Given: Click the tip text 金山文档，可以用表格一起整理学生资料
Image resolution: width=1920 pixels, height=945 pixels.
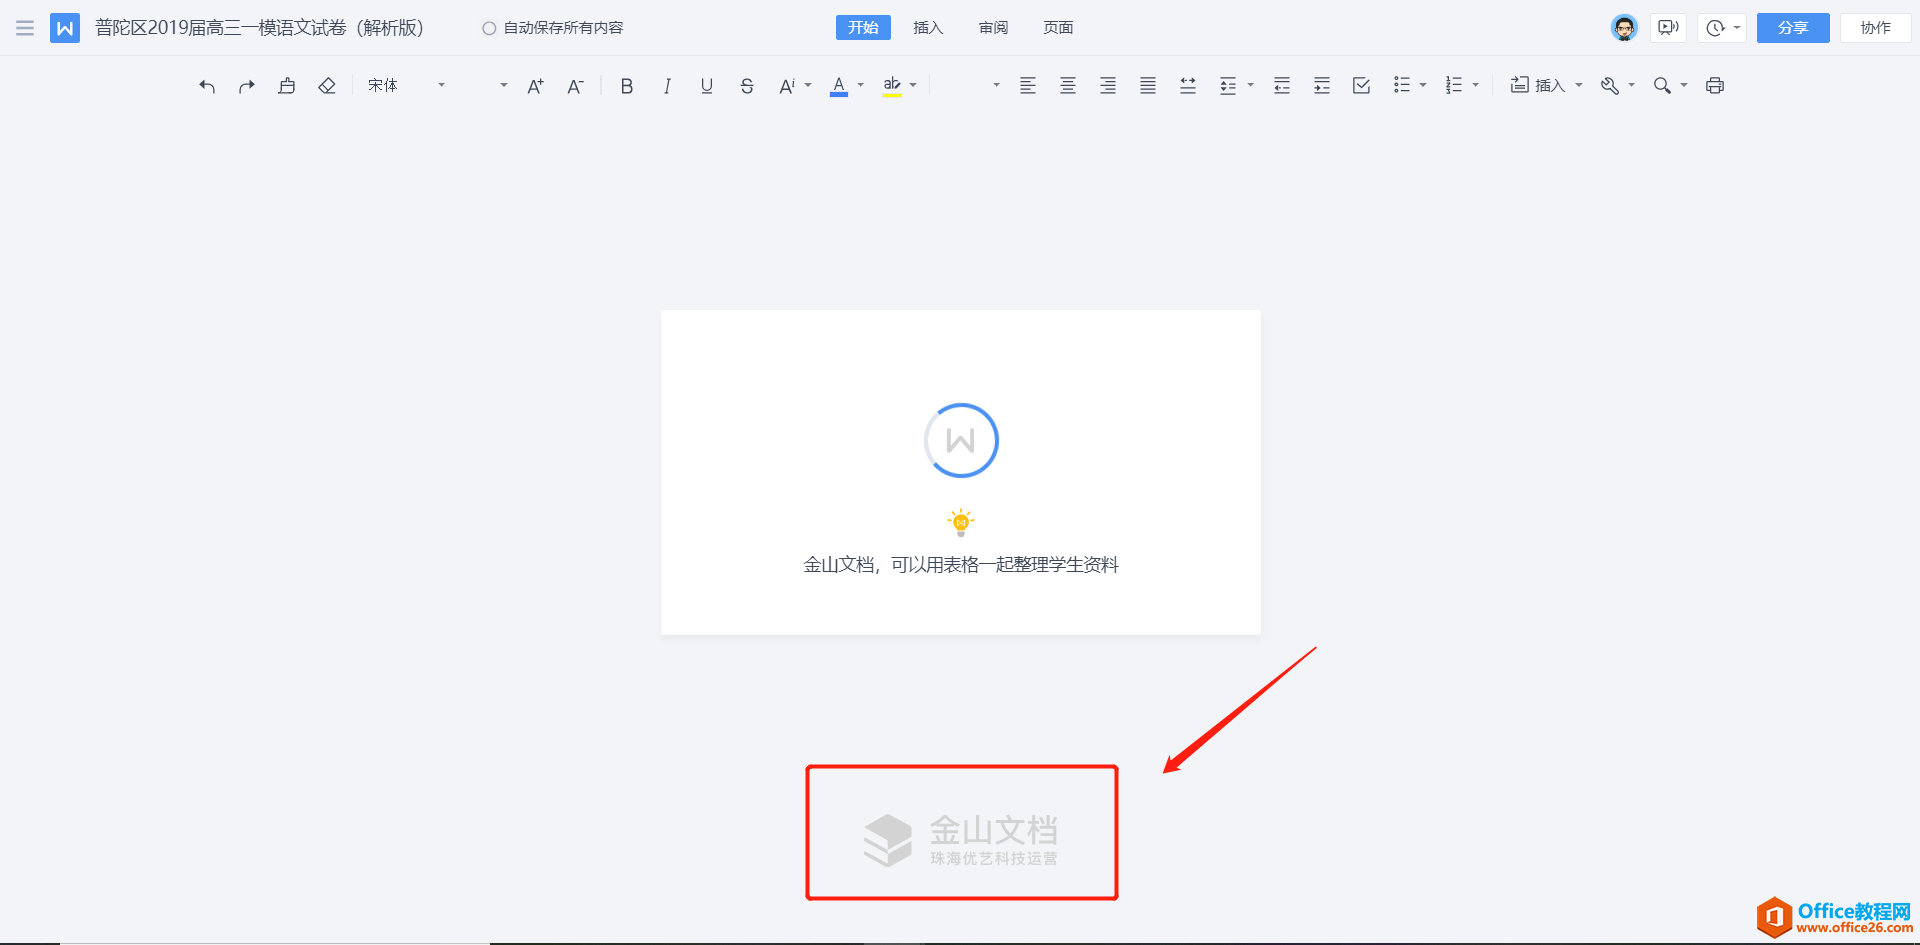Looking at the screenshot, I should [961, 565].
